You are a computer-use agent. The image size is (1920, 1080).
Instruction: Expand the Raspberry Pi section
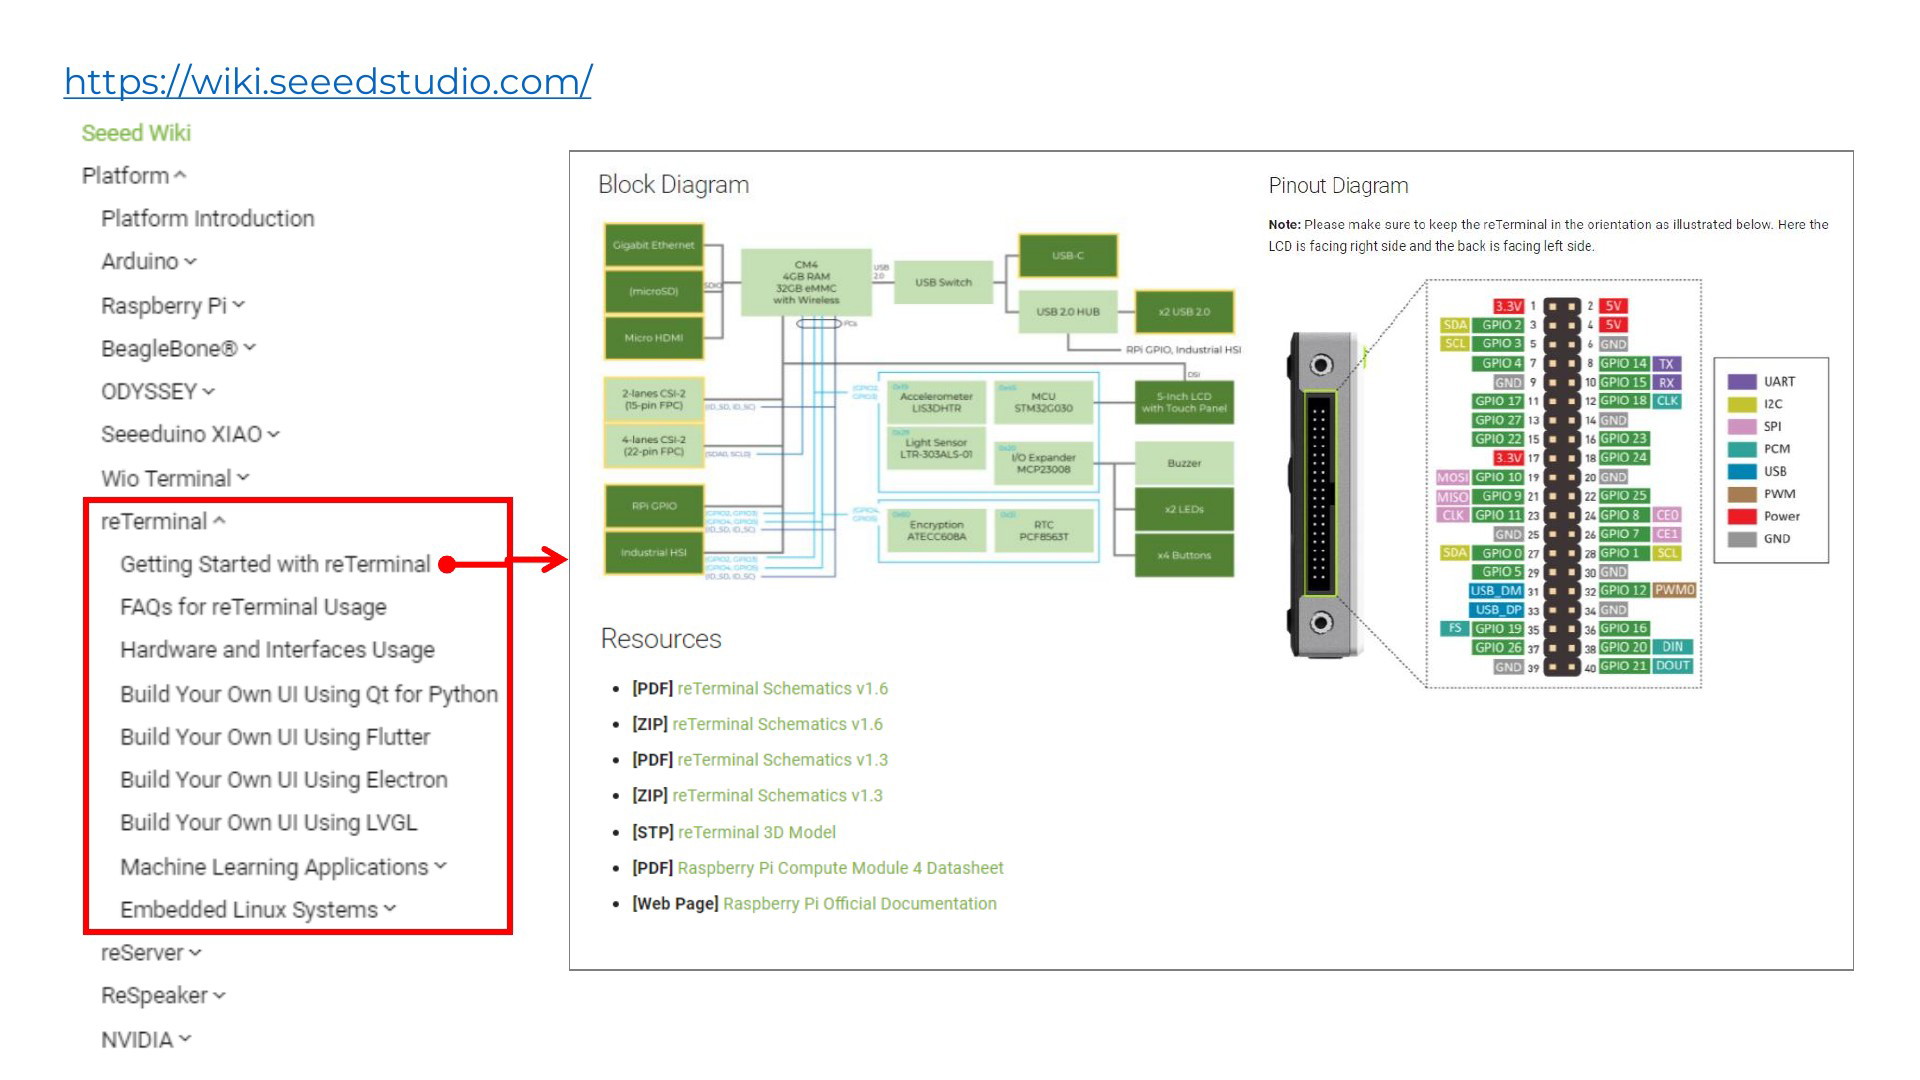point(173,305)
